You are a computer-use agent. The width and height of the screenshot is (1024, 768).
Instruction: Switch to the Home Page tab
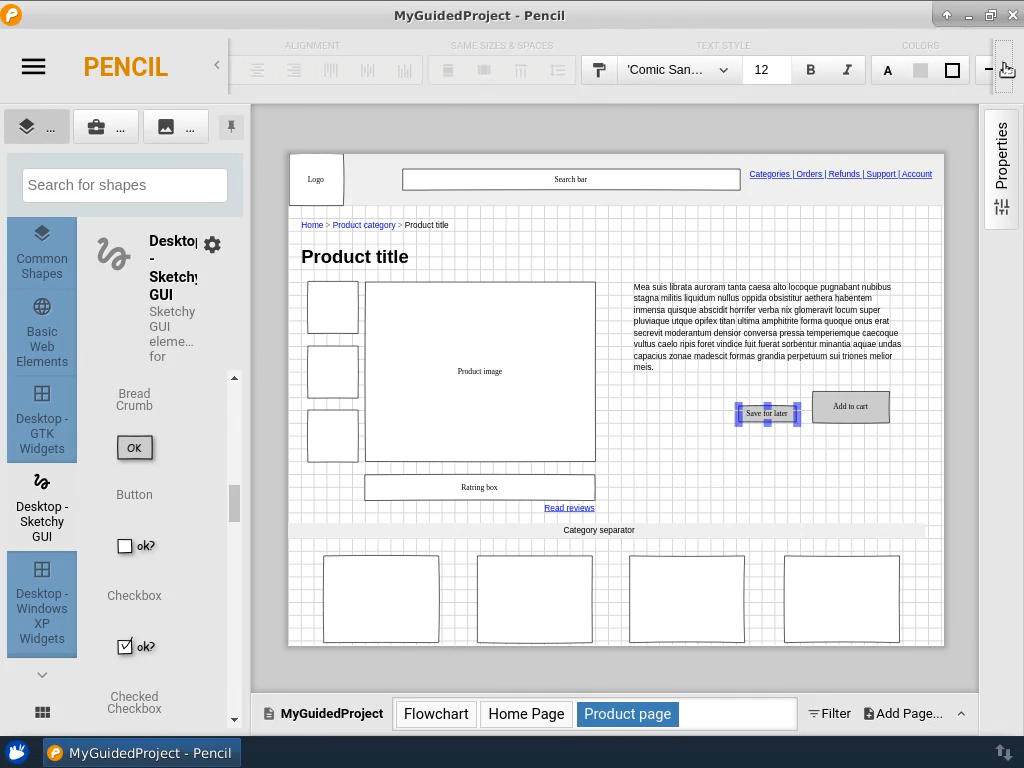[526, 714]
